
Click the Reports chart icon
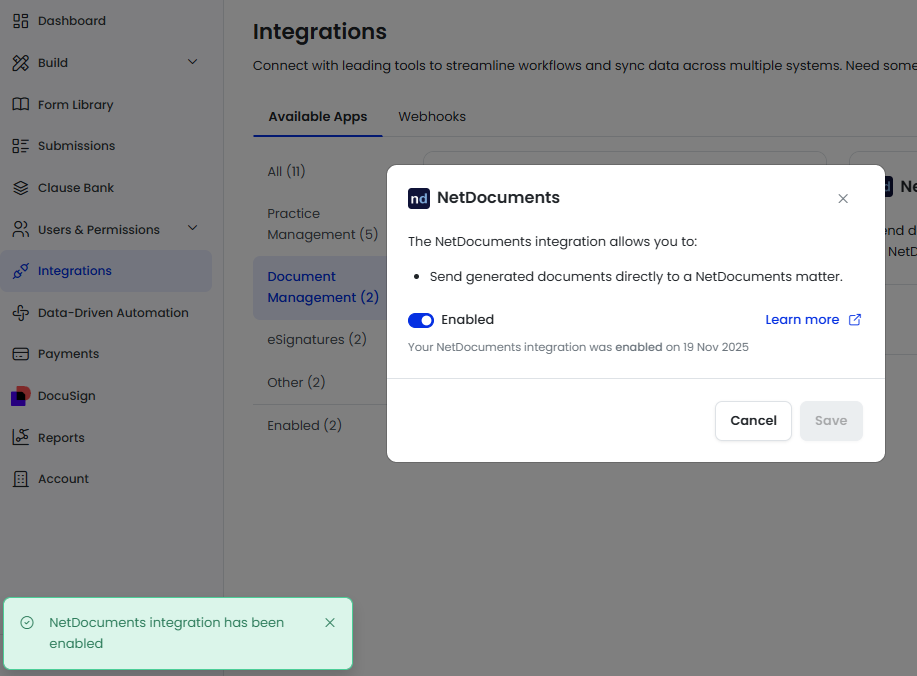pyautogui.click(x=20, y=437)
